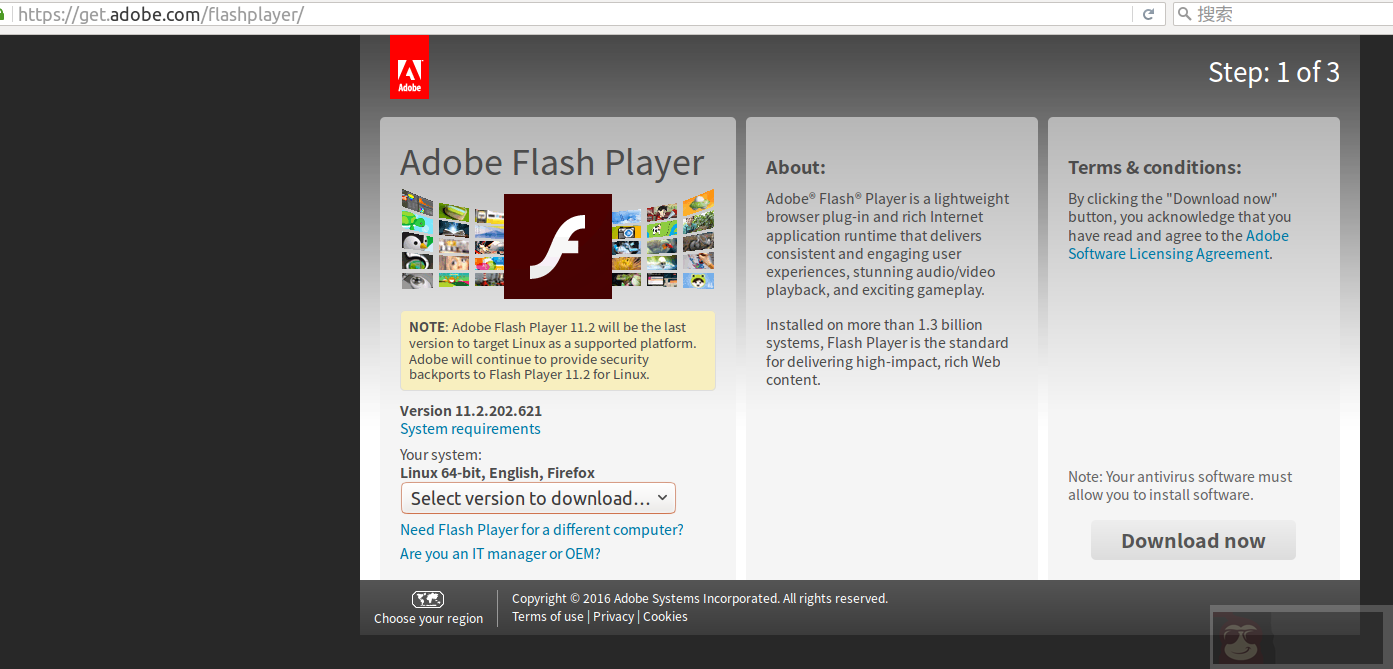
Task: Click Need Flash Player for a different computer?
Action: point(541,529)
